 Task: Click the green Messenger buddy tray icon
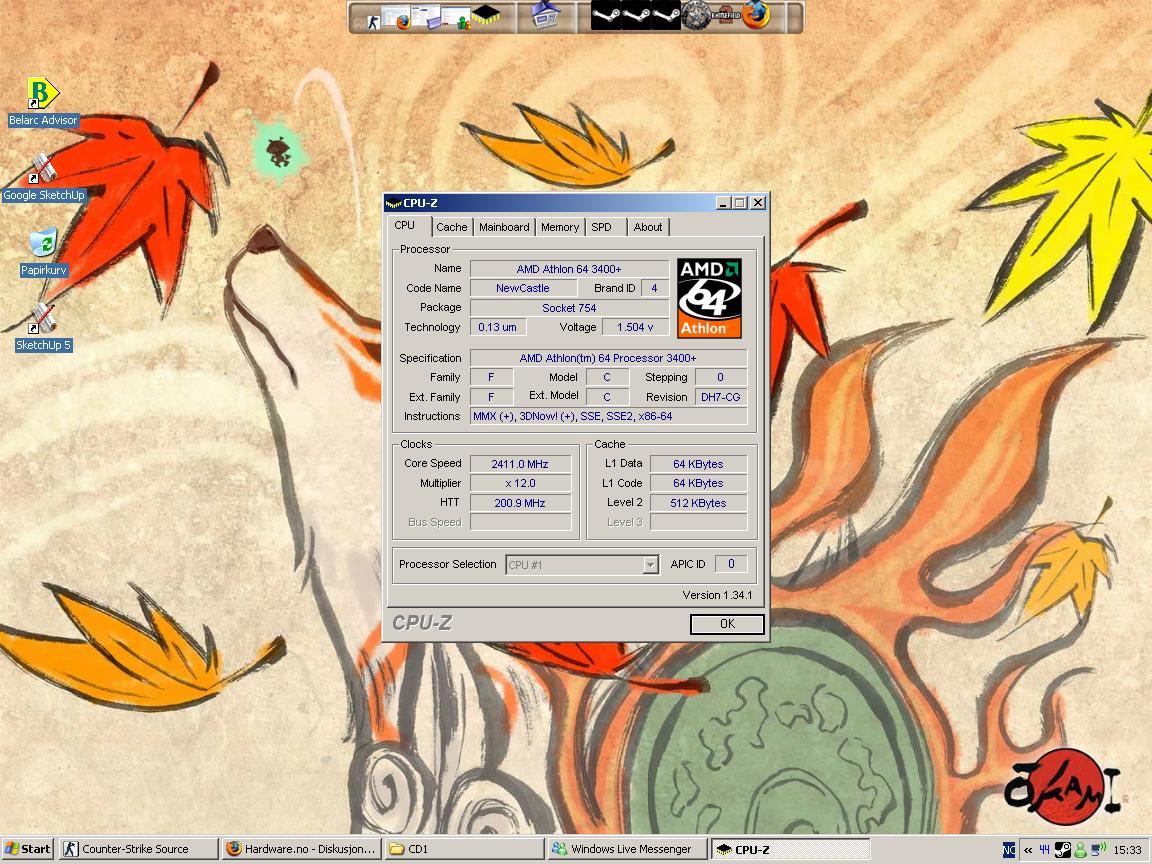point(1081,850)
